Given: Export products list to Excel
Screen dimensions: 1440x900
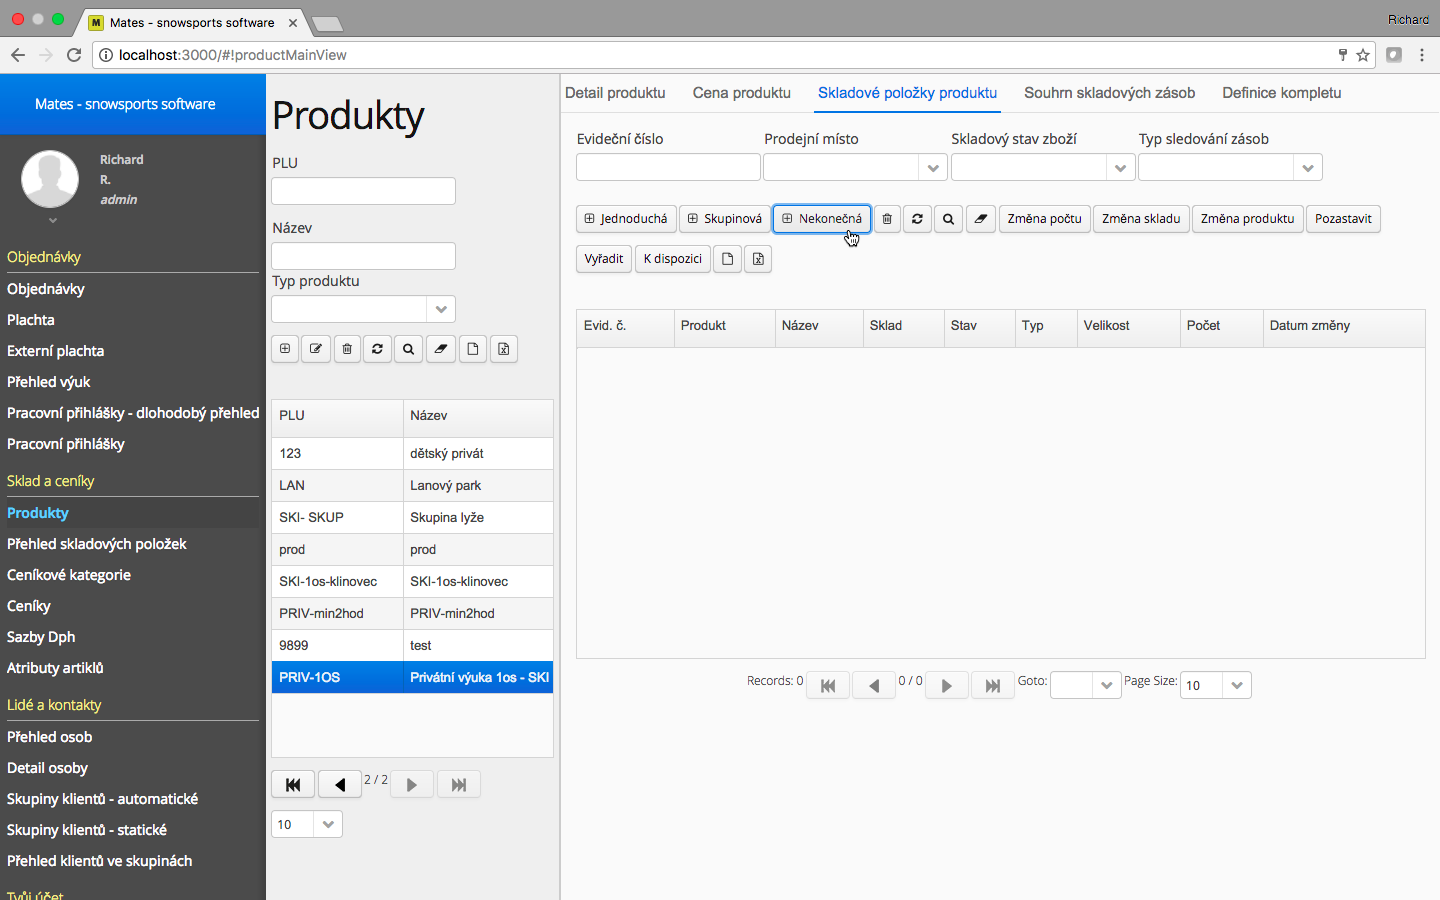Looking at the screenshot, I should point(504,349).
